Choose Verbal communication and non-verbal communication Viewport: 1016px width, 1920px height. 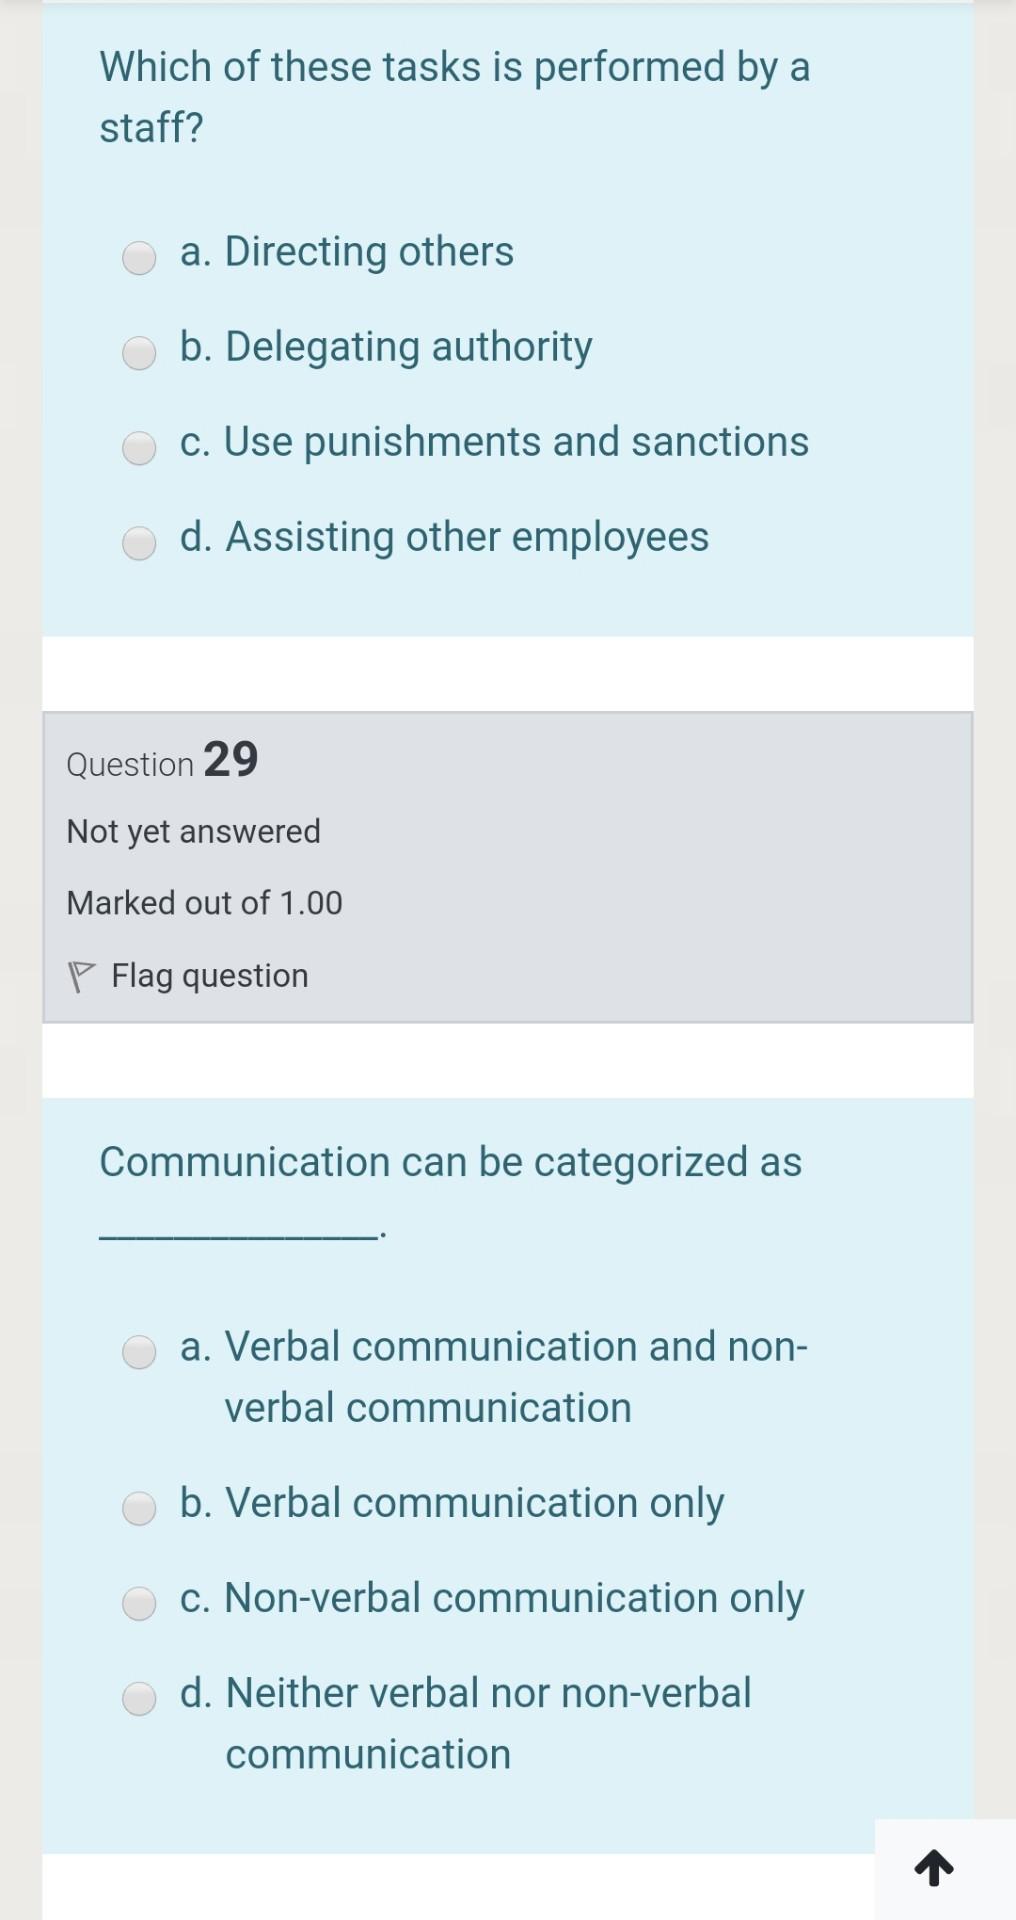(139, 1354)
